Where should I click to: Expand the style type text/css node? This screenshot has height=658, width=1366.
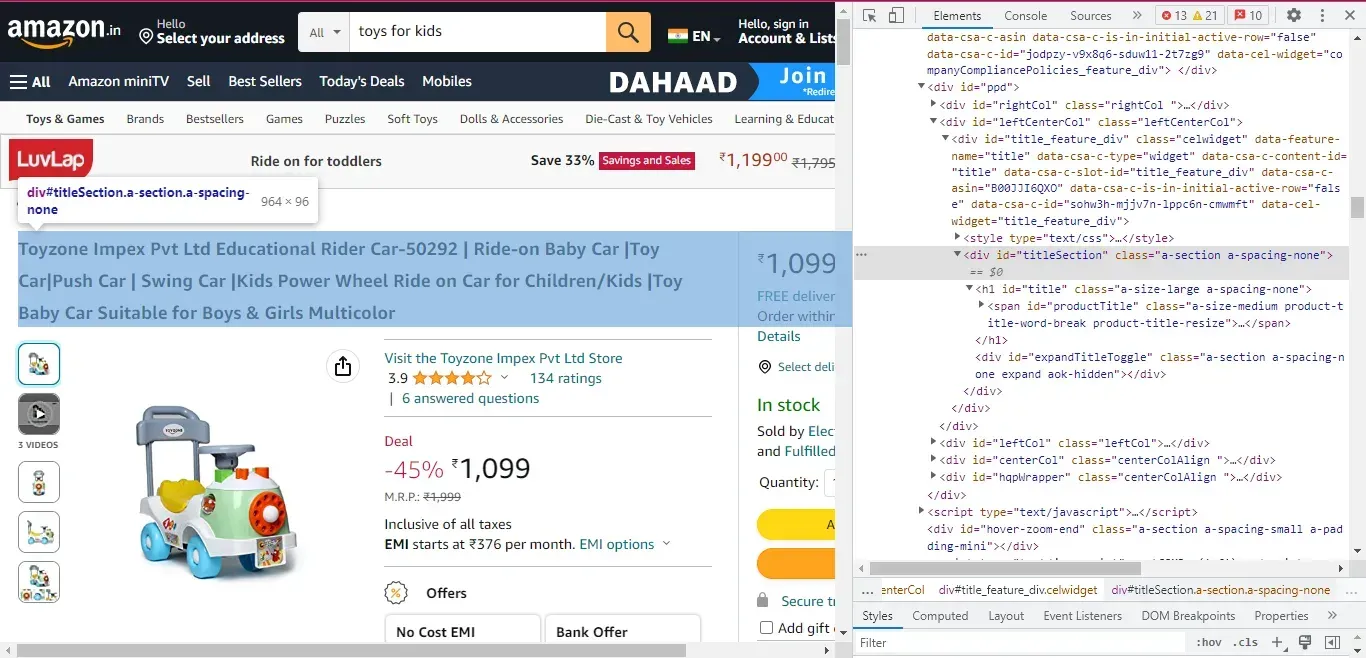click(x=957, y=238)
